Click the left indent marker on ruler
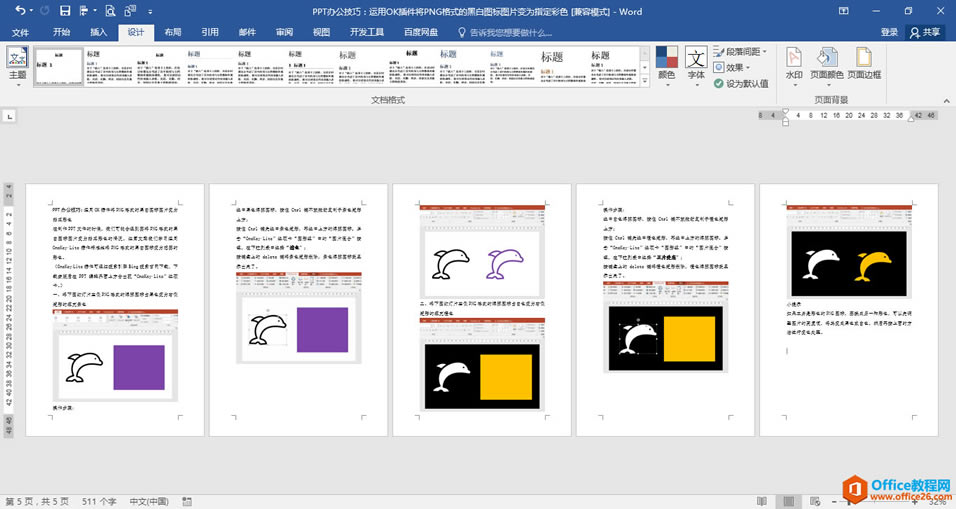Image resolution: width=956 pixels, height=509 pixels. point(785,122)
